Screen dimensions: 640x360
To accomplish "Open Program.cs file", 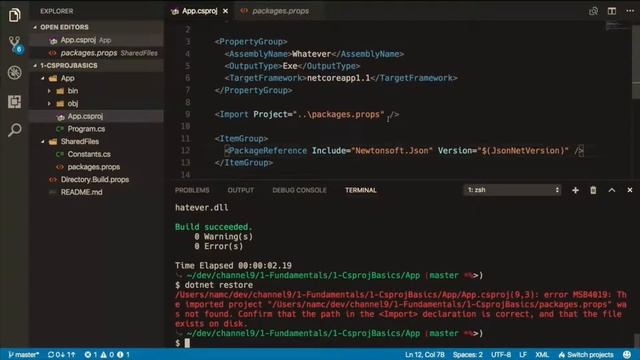I will tap(86, 129).
